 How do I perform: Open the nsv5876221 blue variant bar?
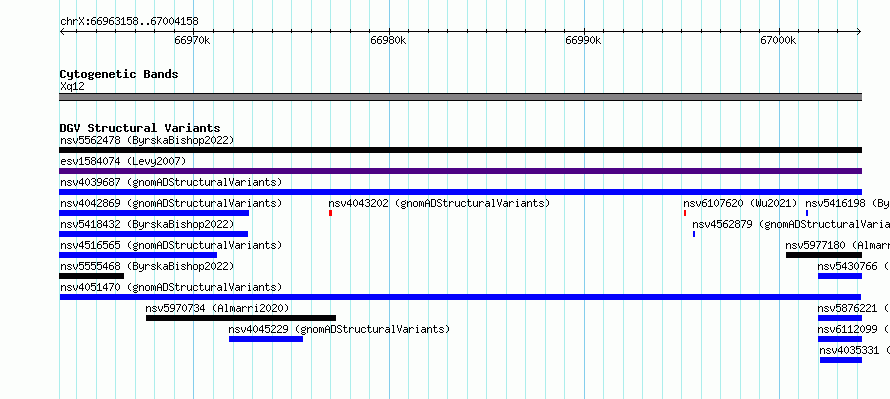pos(840,318)
